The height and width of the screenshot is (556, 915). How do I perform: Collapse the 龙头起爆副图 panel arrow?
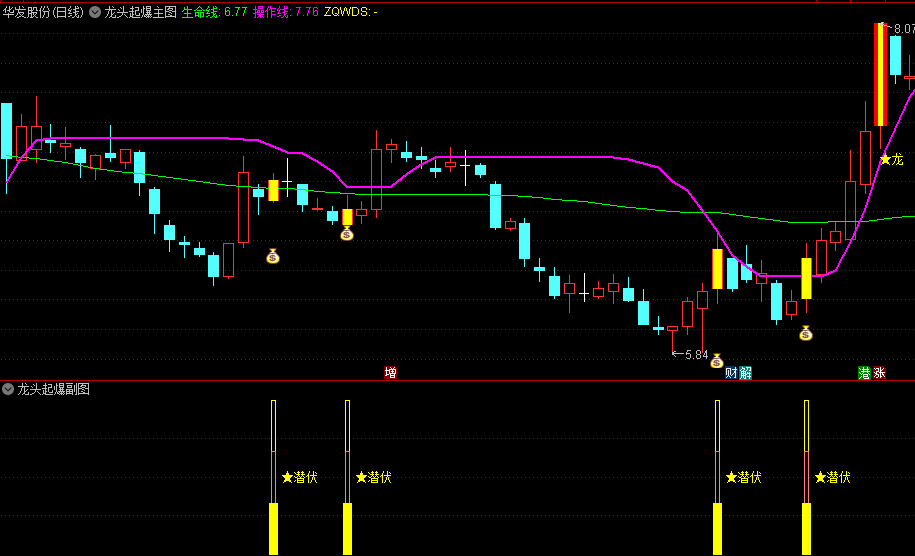tap(8, 389)
